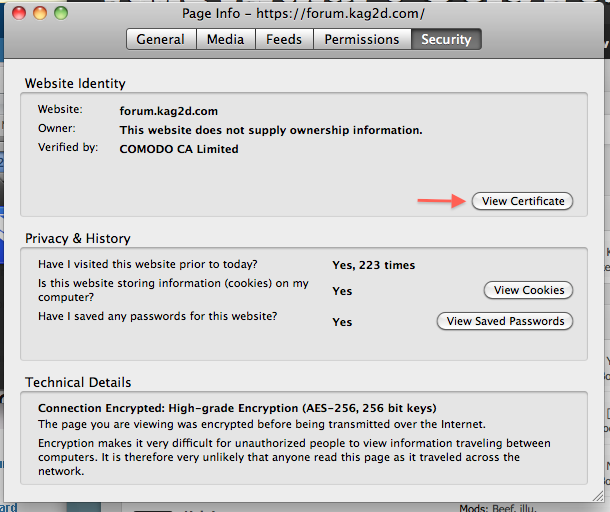Click the Page Info window title
Viewport: 610px width, 512px height.
tap(304, 14)
